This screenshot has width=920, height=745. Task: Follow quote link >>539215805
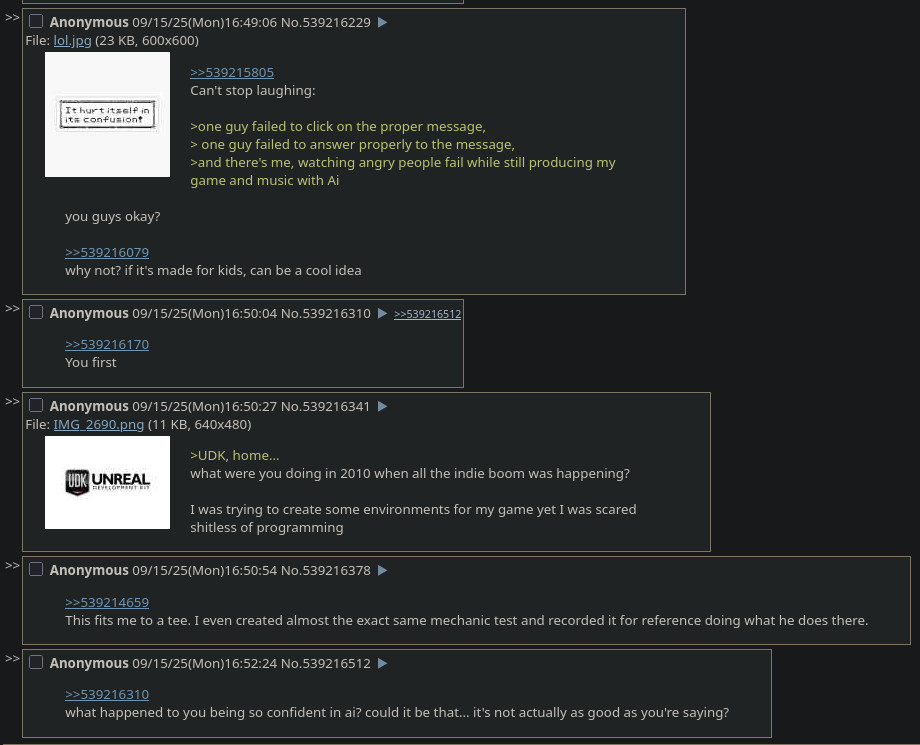pos(232,72)
